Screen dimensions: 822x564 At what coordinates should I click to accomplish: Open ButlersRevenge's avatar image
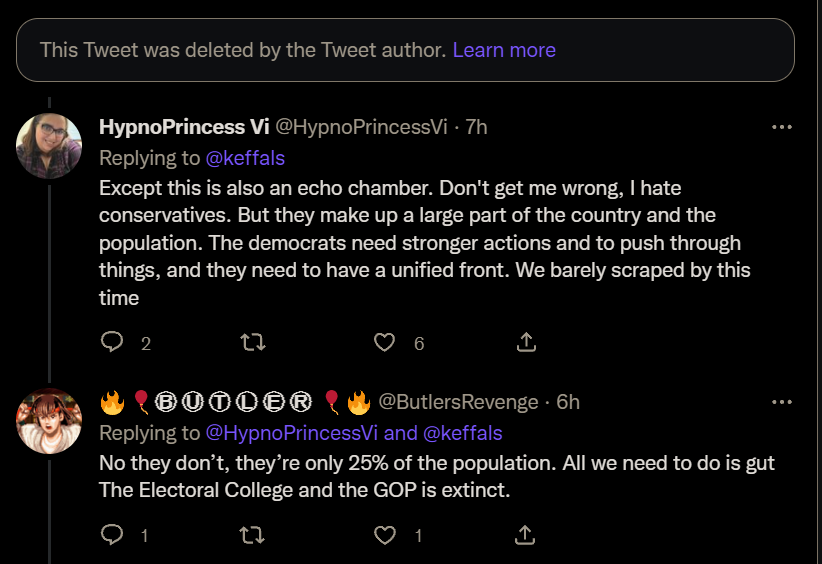[x=49, y=421]
